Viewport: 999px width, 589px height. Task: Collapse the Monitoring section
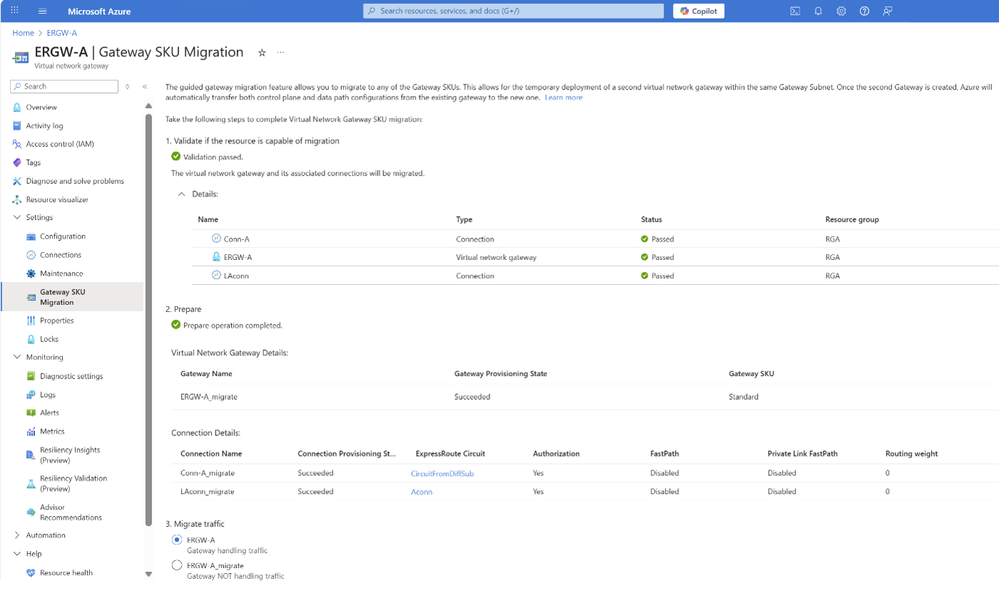(17, 357)
